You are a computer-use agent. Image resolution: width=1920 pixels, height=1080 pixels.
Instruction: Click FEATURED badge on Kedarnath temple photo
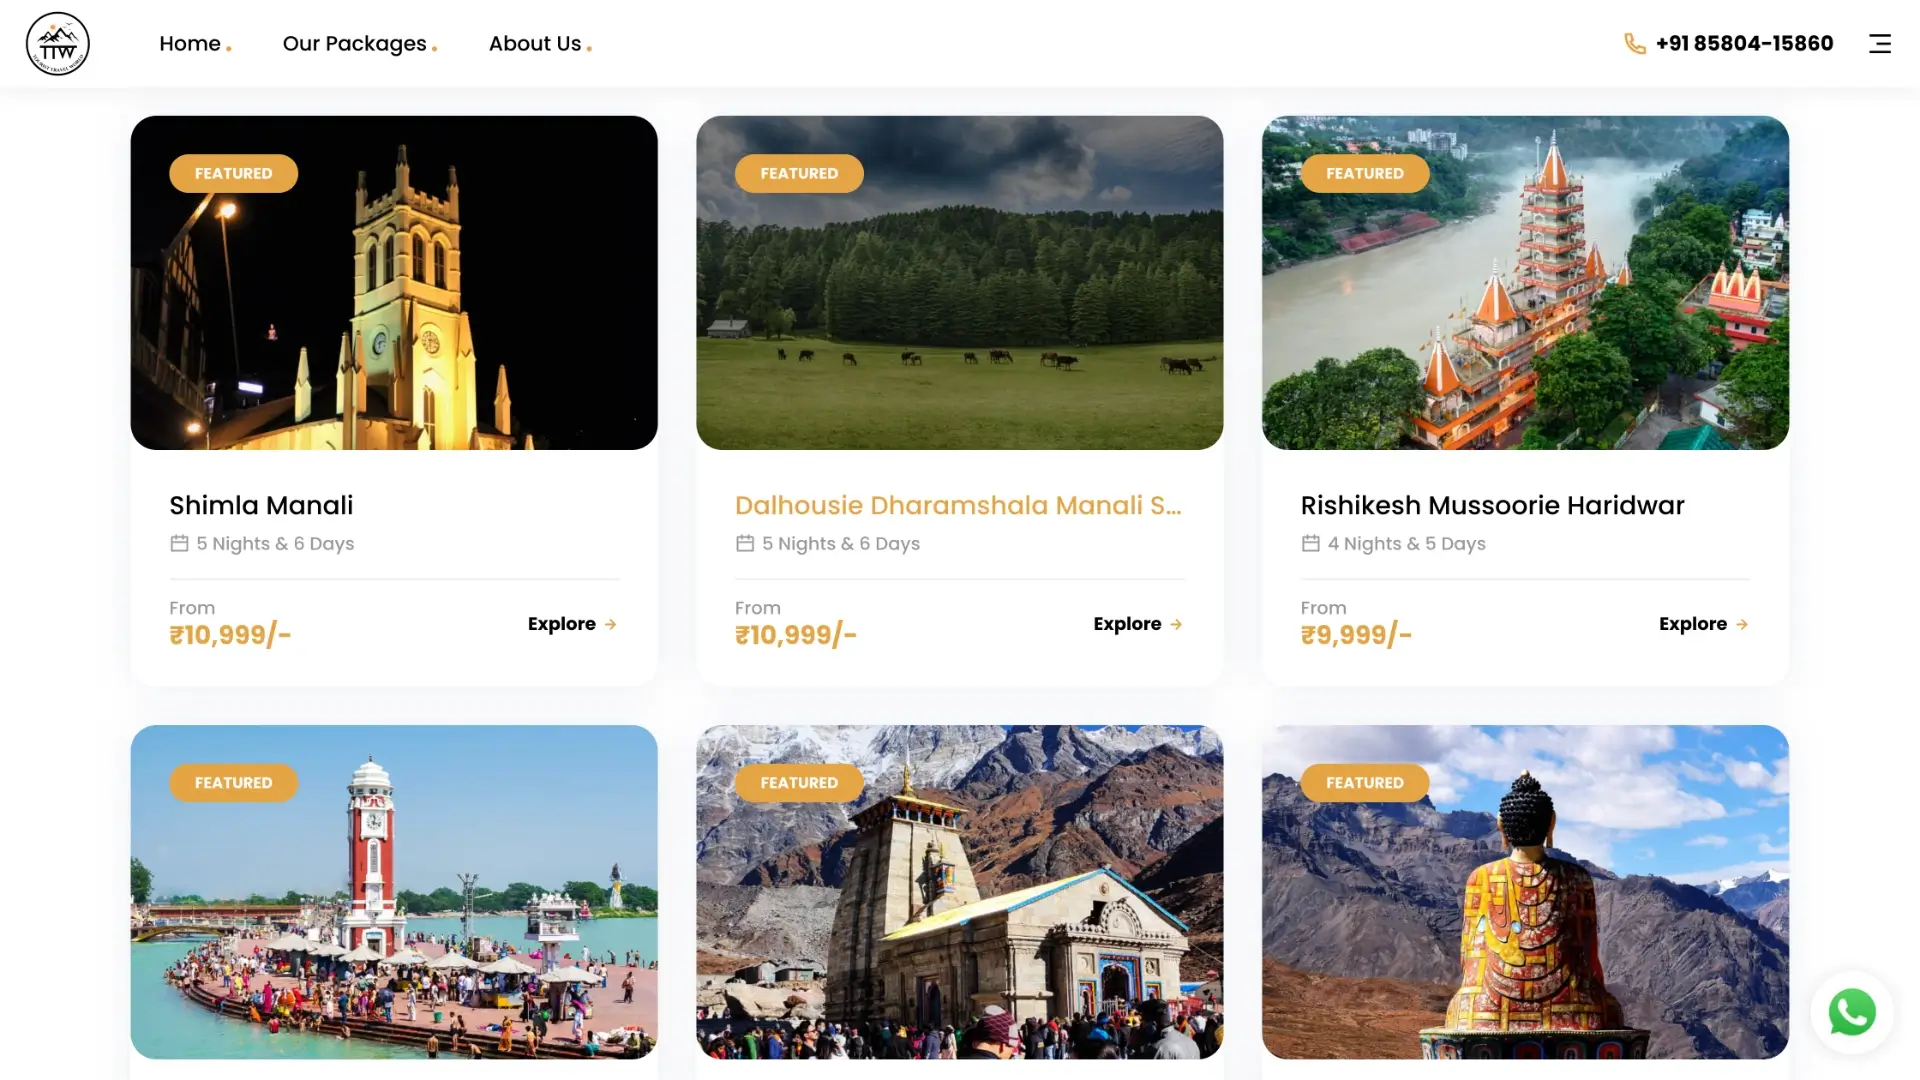tap(799, 783)
